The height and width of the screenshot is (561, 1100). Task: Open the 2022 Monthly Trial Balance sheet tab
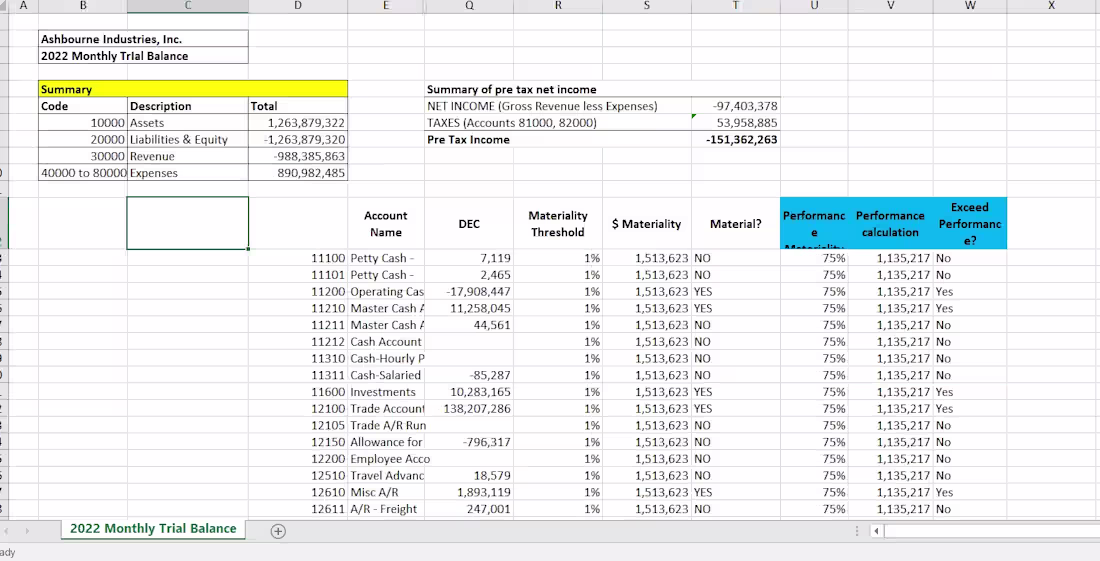153,529
